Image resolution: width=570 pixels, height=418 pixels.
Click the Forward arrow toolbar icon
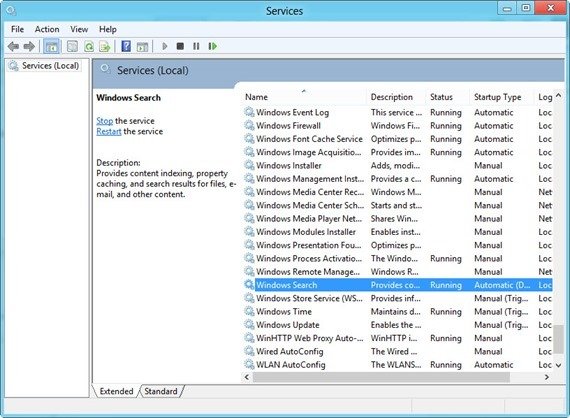coord(29,47)
